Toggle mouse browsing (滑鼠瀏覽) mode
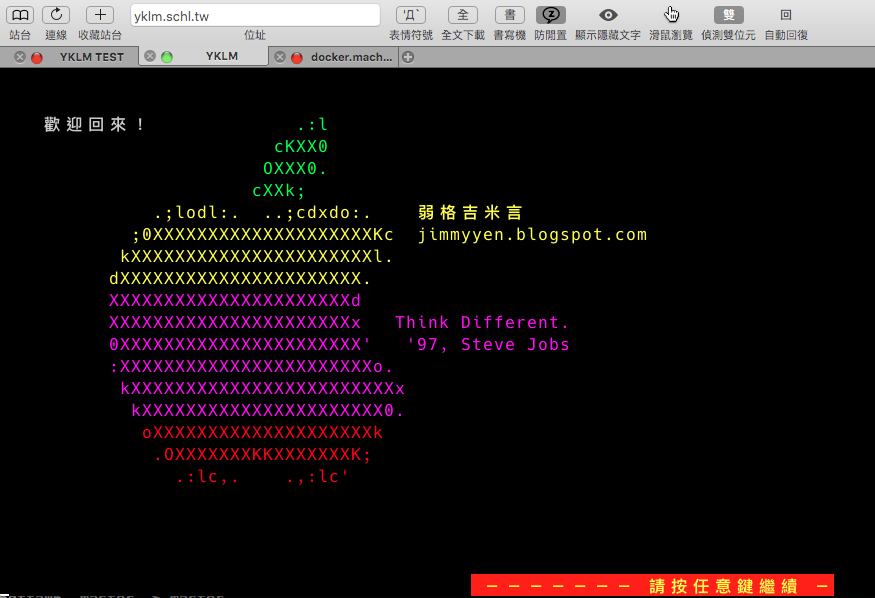The width and height of the screenshot is (875, 598). 671,15
